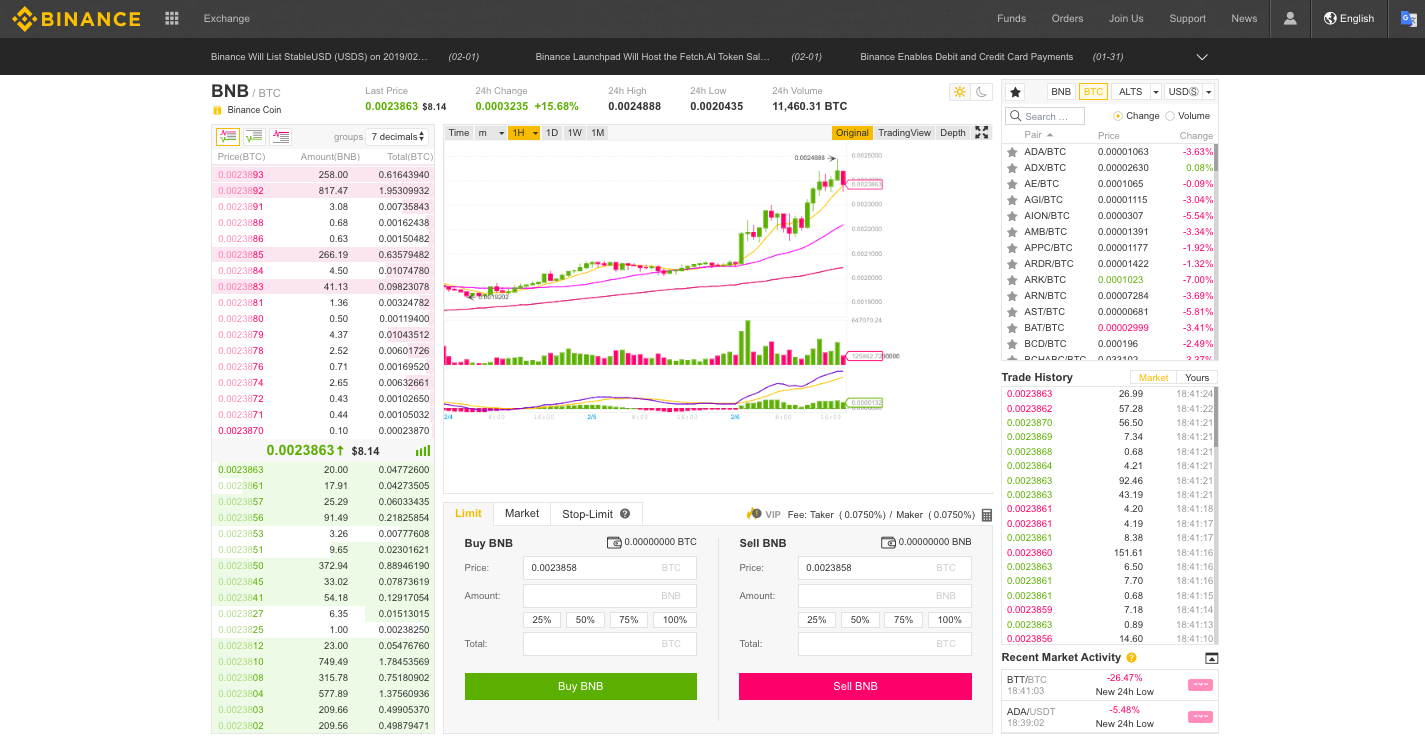Show Yours tab in Trade History
This screenshot has height=740, width=1425.
(1197, 377)
